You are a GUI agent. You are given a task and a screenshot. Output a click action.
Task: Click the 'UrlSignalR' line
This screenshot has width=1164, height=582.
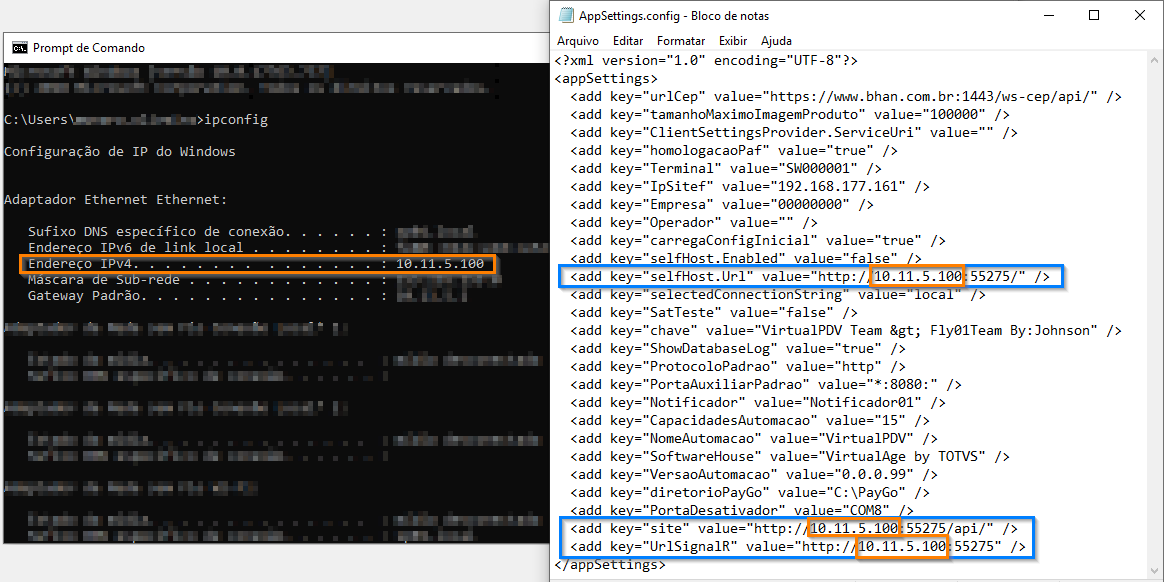click(798, 548)
